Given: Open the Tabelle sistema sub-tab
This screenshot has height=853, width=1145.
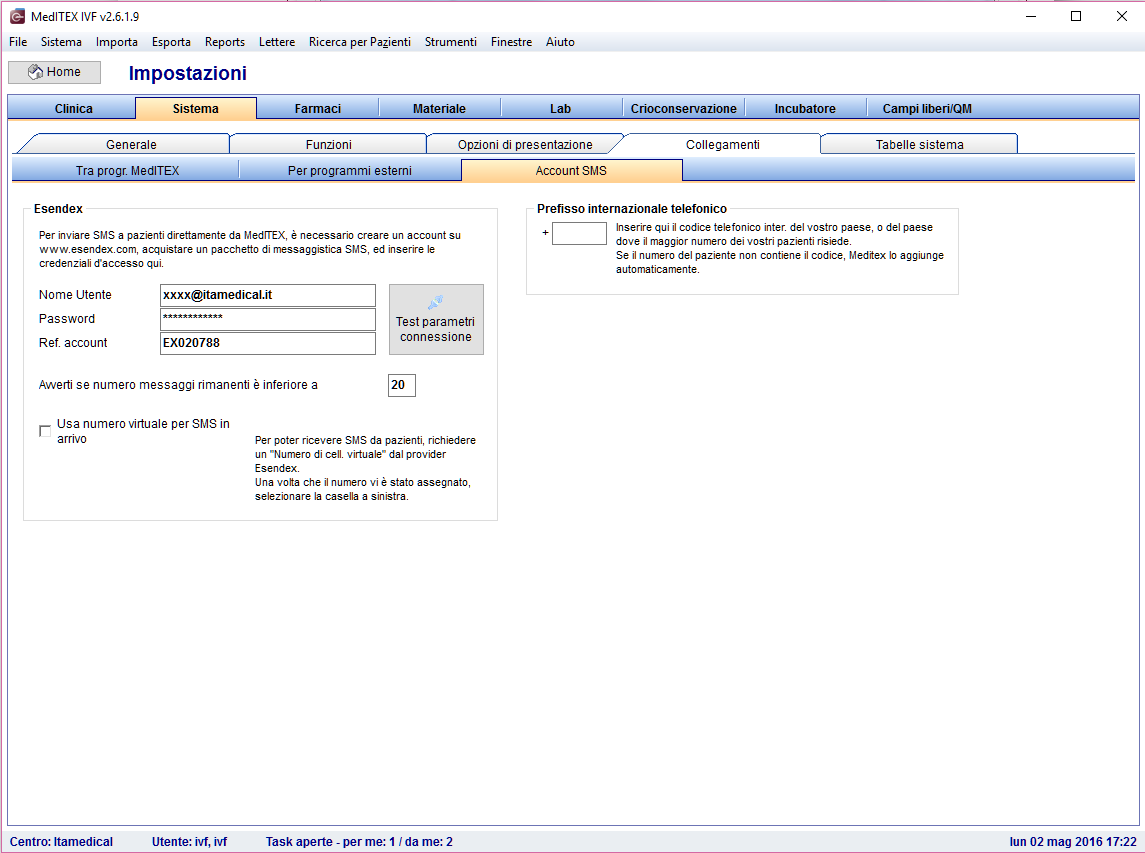Looking at the screenshot, I should coord(919,144).
